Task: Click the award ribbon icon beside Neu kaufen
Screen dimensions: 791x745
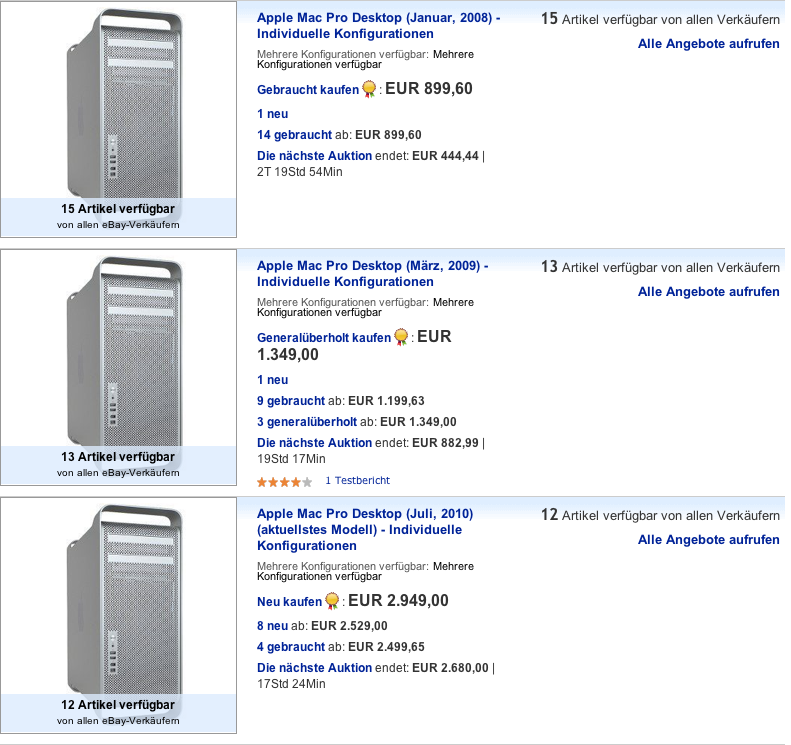Action: click(332, 601)
